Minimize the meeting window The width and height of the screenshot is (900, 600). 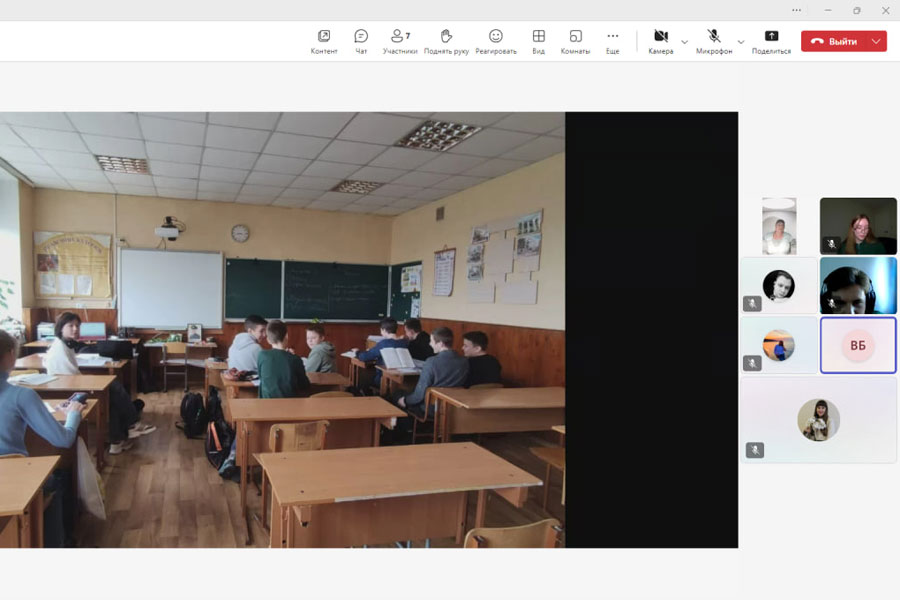coord(828,10)
